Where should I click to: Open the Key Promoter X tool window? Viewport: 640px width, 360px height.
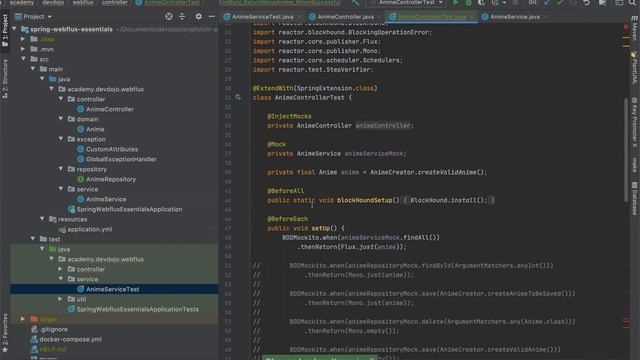[x=635, y=122]
